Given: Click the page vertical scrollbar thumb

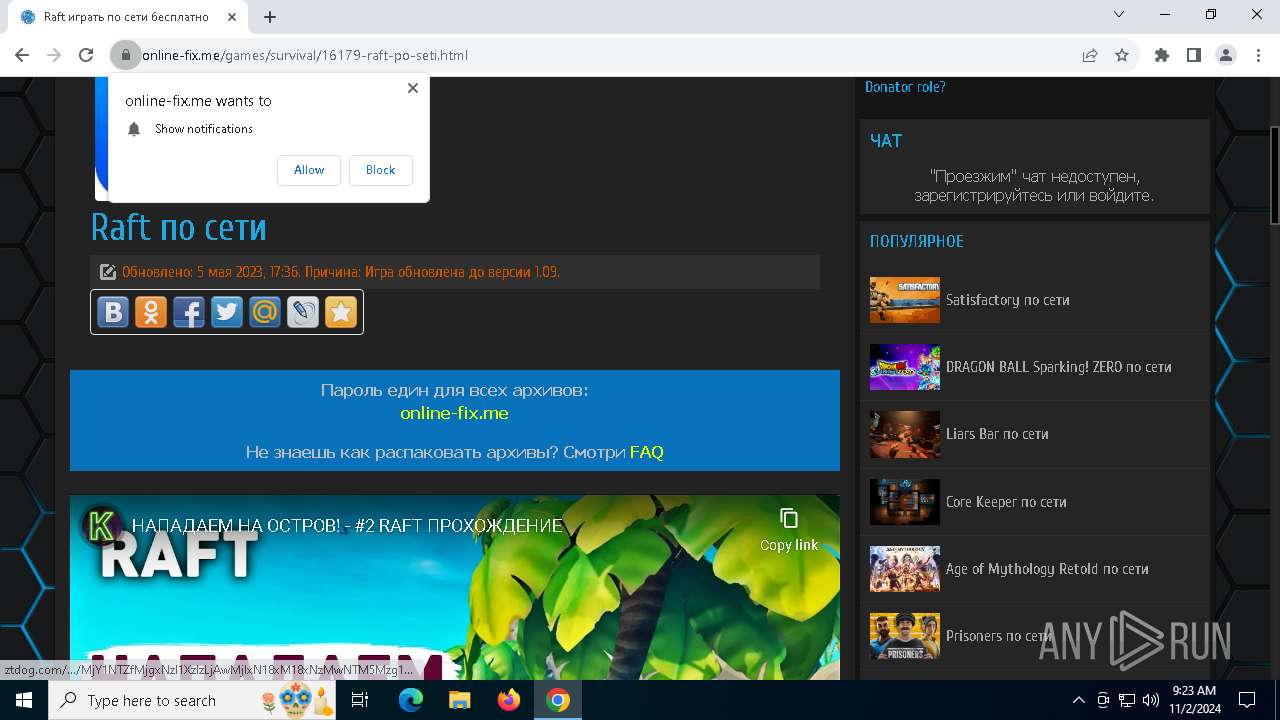Looking at the screenshot, I should pos(1275,176).
